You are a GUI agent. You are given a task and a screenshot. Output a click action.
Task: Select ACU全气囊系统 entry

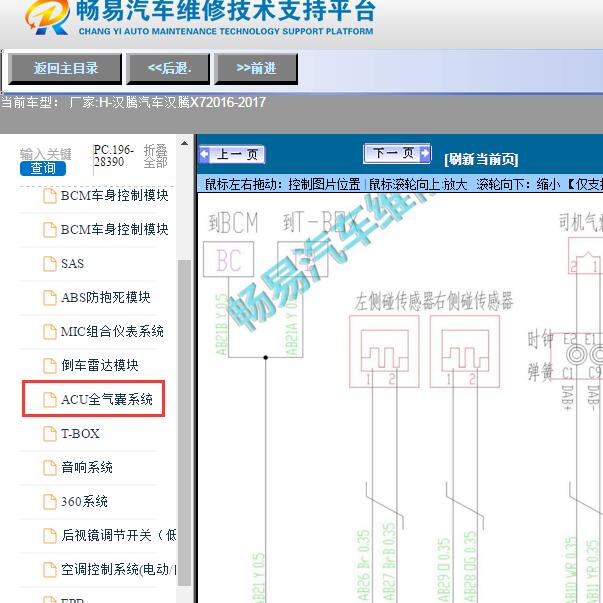pyautogui.click(x=107, y=399)
